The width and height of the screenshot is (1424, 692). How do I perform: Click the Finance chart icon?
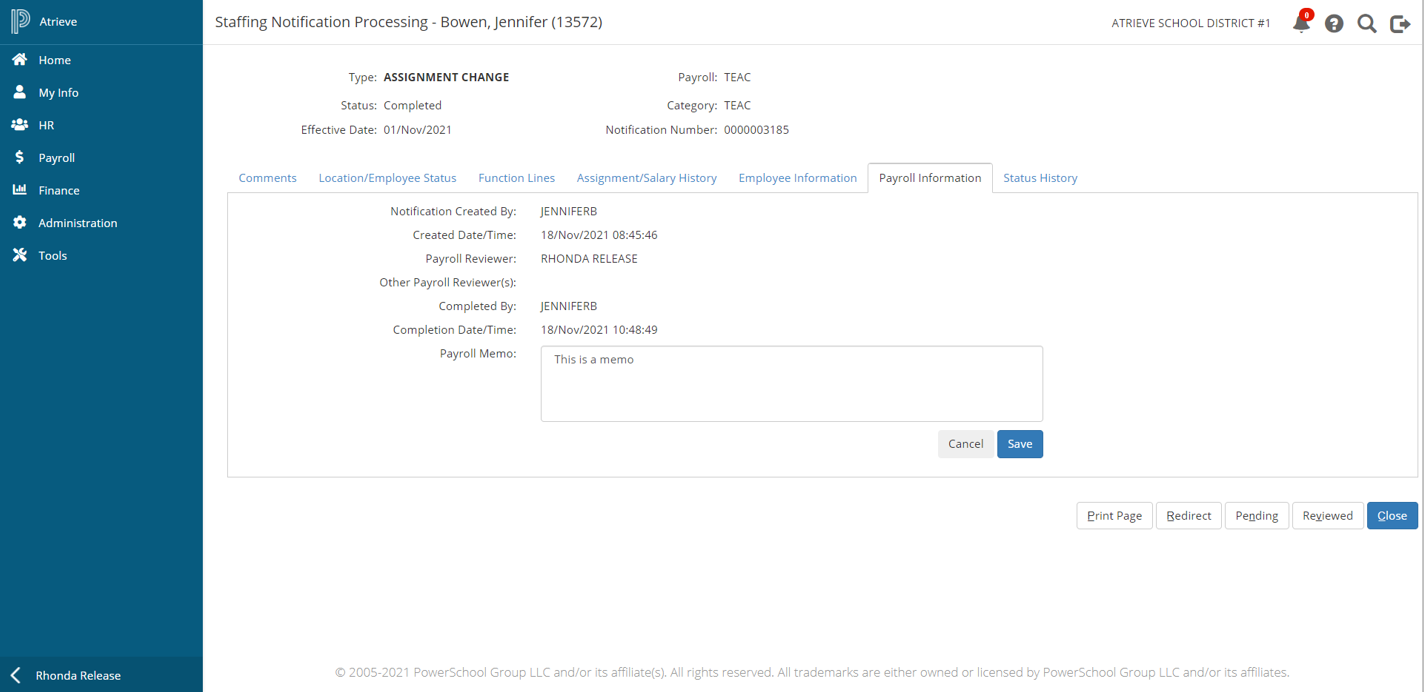coord(19,190)
